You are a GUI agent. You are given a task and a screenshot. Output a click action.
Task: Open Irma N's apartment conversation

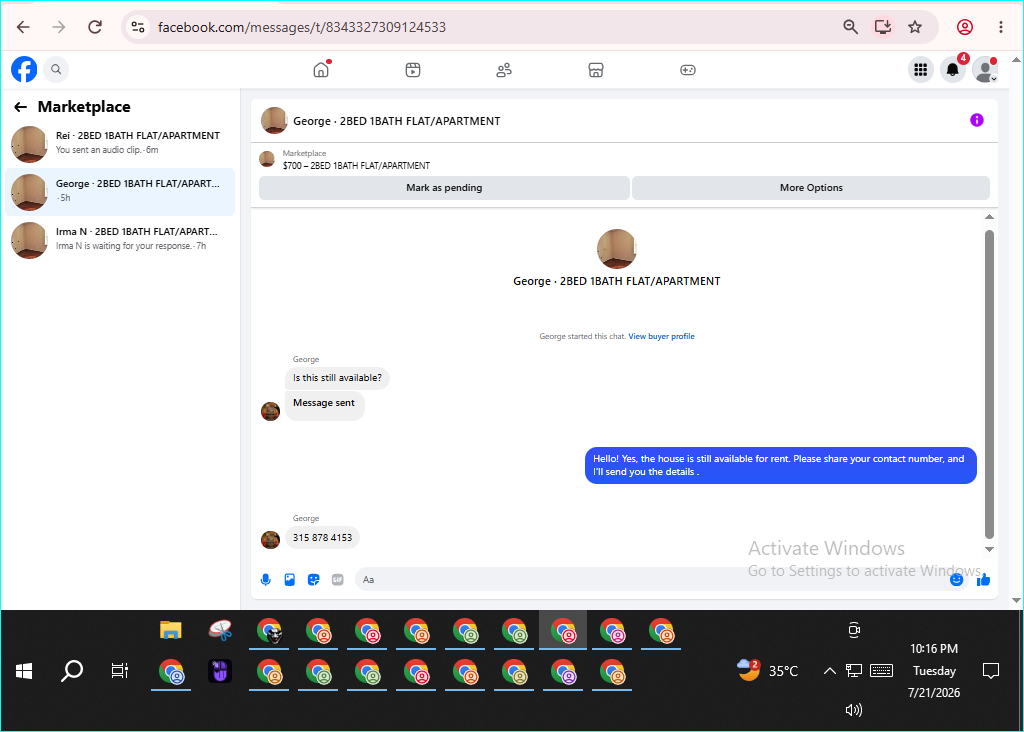pos(120,240)
